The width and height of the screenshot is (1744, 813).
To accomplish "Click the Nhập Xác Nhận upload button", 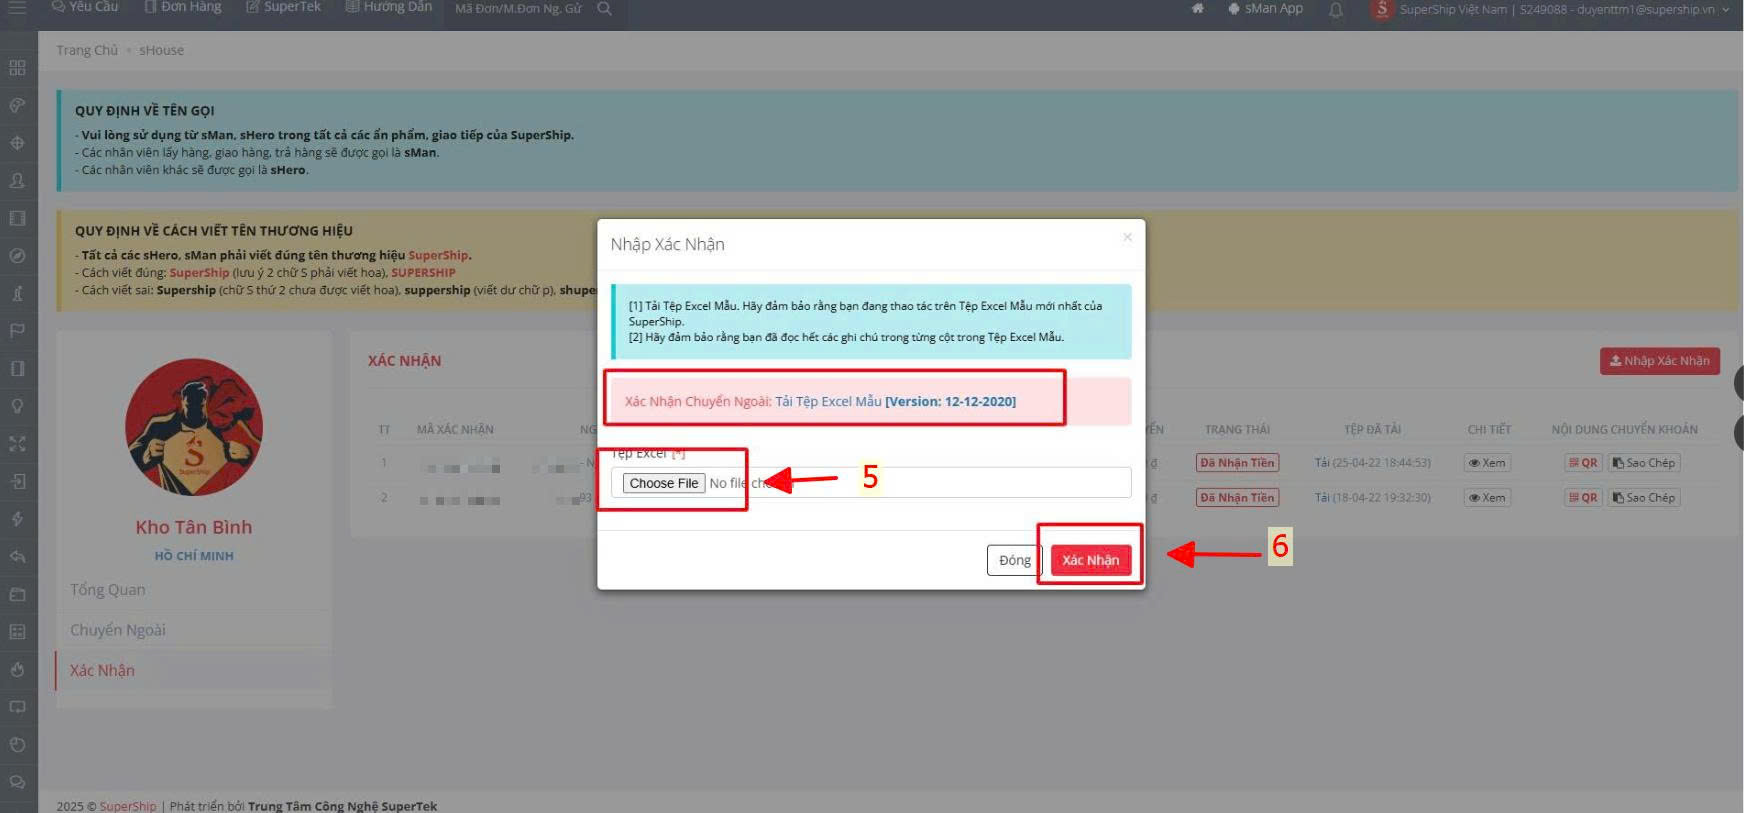I will (1659, 361).
